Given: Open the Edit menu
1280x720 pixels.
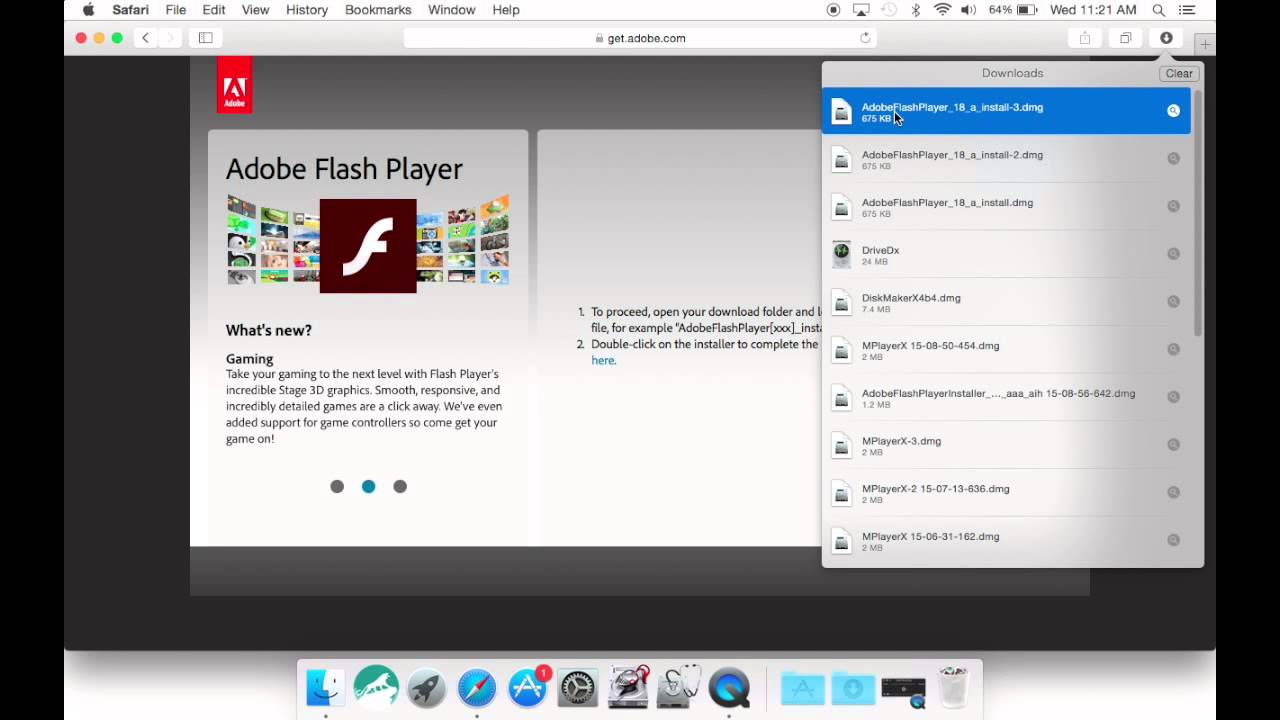Looking at the screenshot, I should pyautogui.click(x=214, y=10).
